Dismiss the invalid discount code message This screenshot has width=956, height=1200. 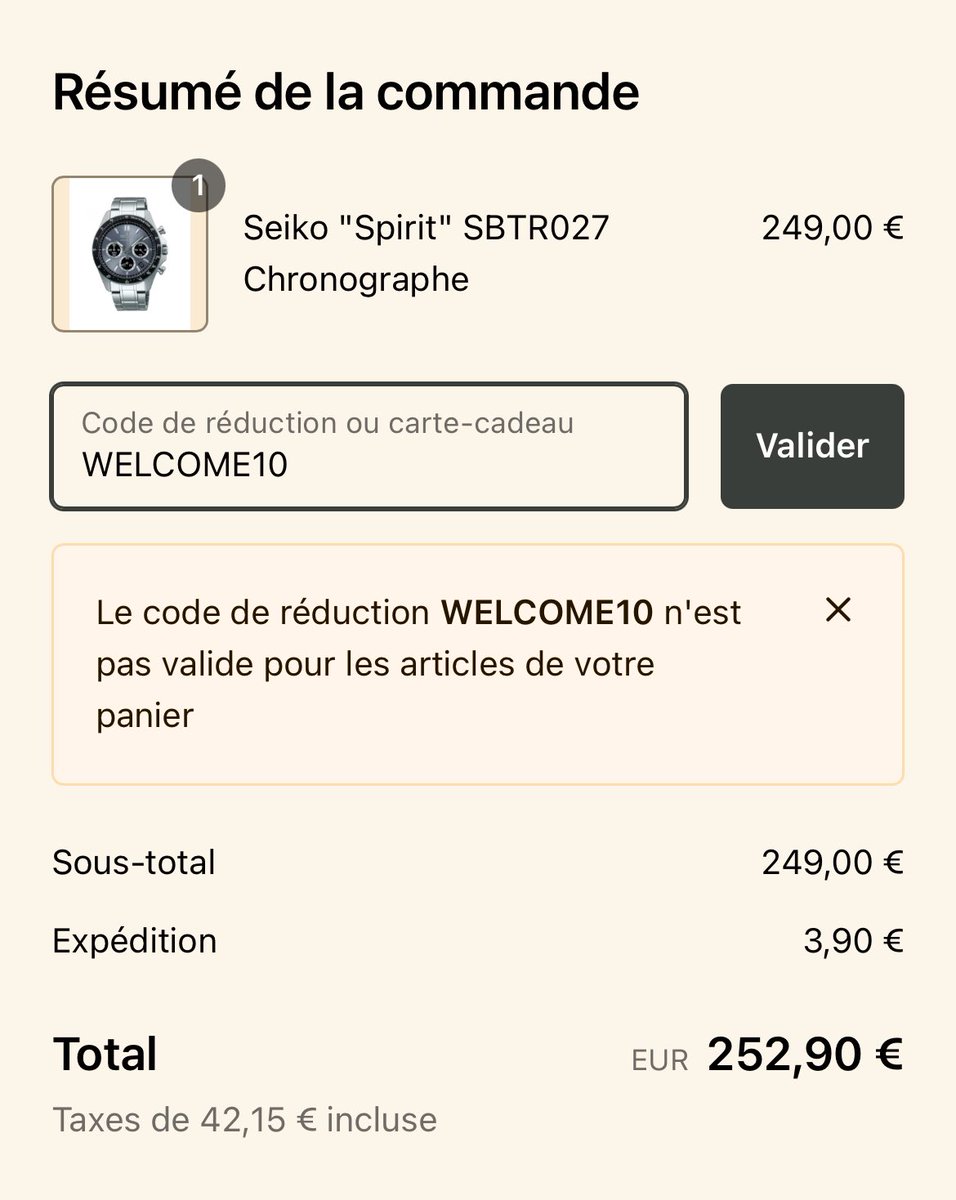(x=838, y=610)
